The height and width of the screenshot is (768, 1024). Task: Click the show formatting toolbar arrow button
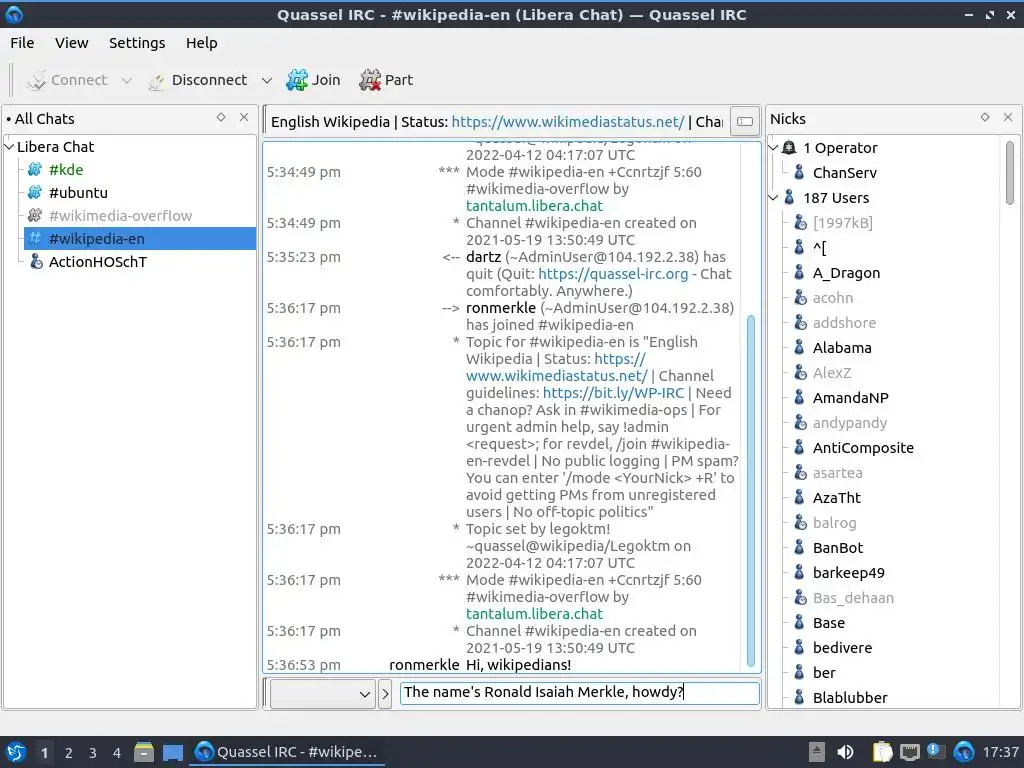click(x=385, y=694)
